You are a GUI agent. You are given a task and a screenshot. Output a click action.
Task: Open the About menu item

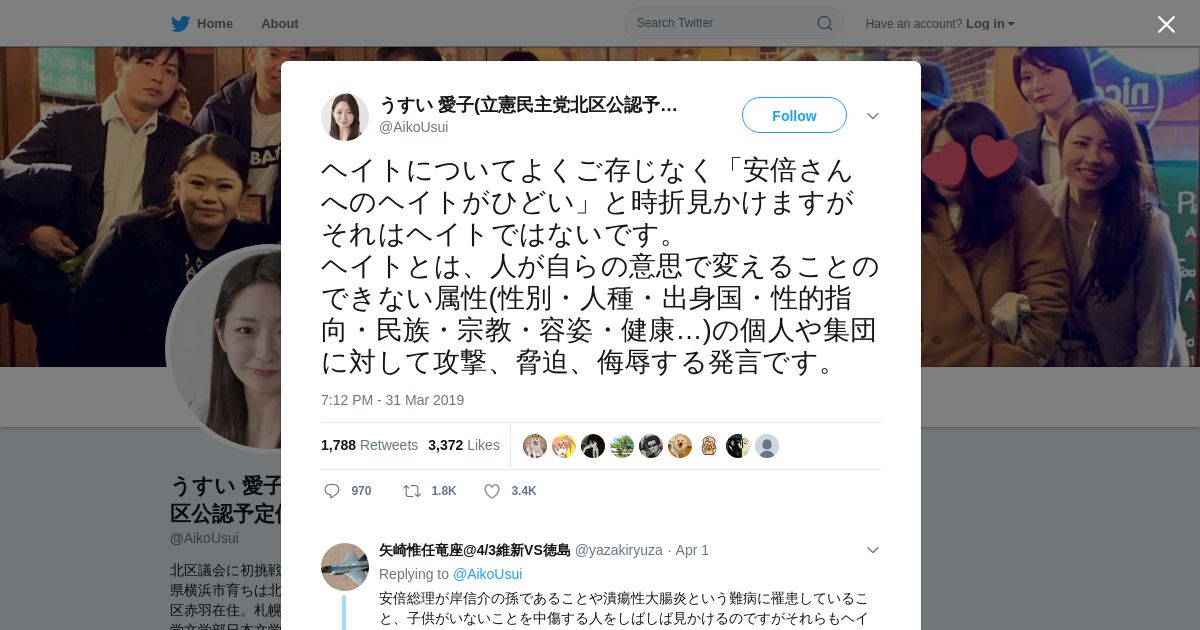280,24
